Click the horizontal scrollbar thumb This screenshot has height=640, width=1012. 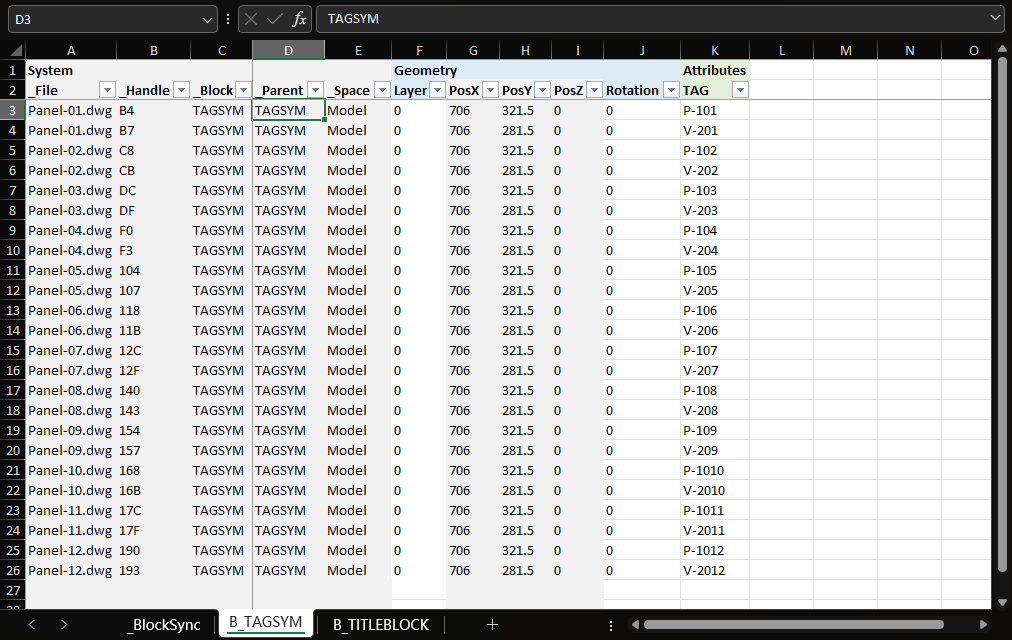[794, 625]
